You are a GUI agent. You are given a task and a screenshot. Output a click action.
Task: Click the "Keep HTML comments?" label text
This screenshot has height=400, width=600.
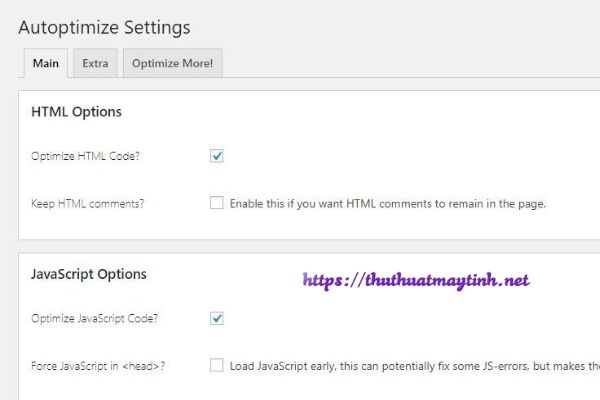click(x=88, y=204)
